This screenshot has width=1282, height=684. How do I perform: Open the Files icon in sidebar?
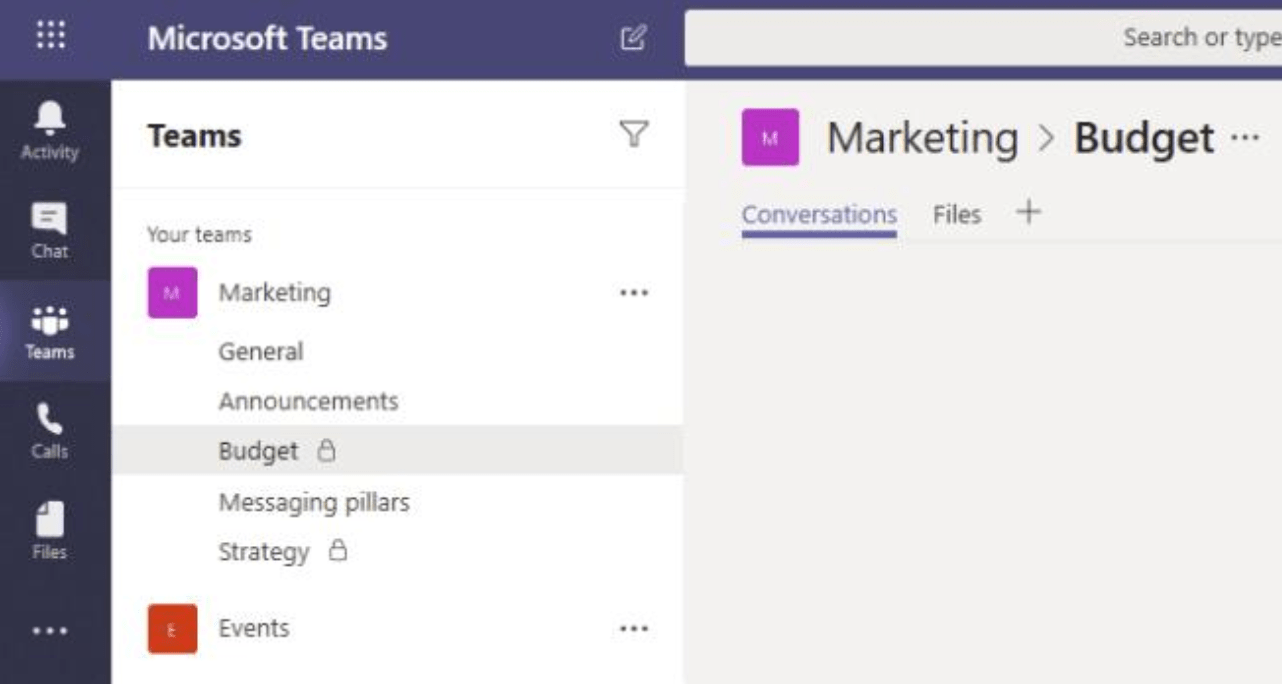(x=50, y=531)
